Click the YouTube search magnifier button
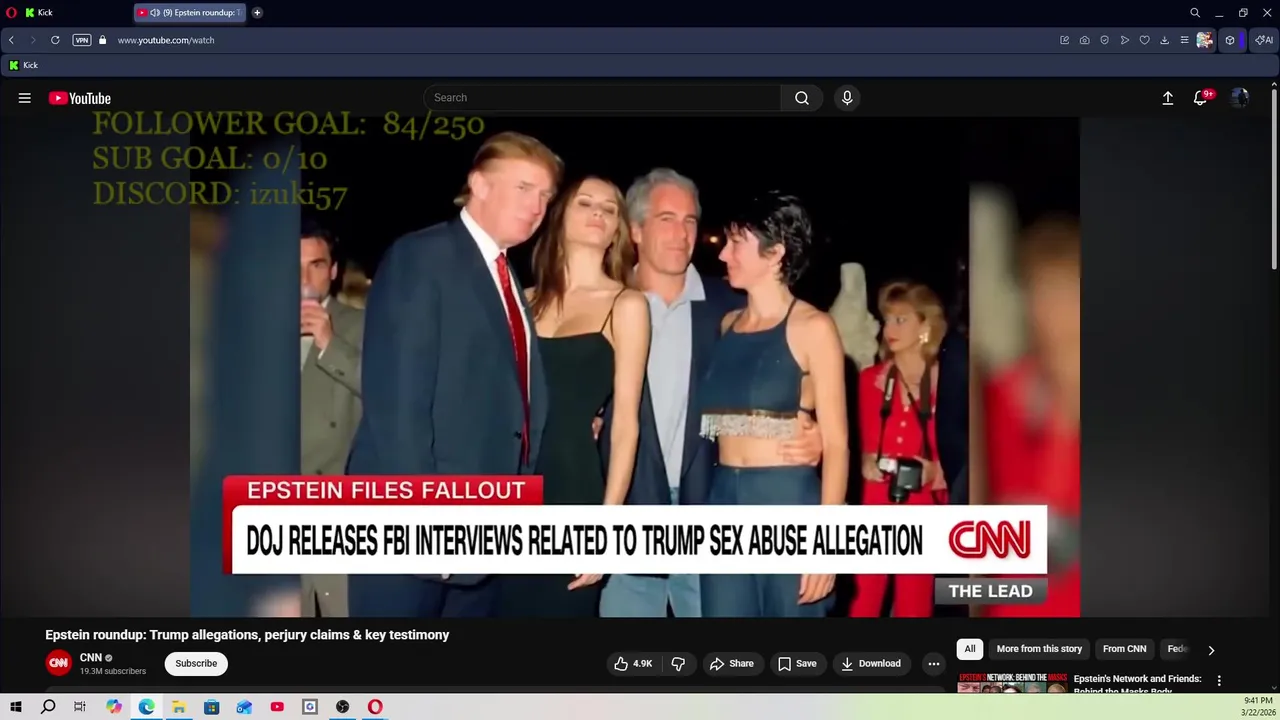Image resolution: width=1280 pixels, height=720 pixels. click(802, 98)
